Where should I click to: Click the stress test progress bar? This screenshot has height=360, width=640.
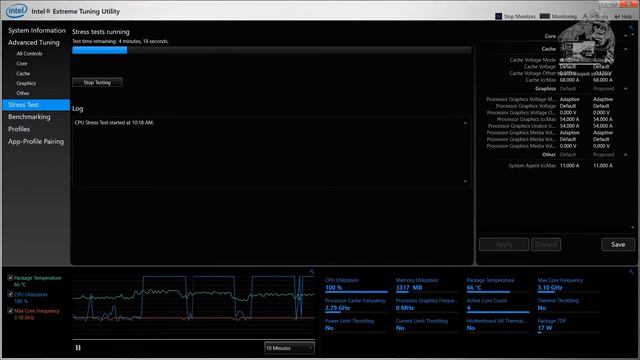[272, 50]
